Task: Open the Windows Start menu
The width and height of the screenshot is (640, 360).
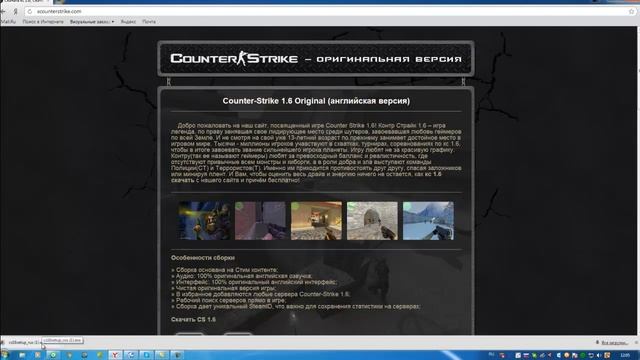Action: point(5,355)
